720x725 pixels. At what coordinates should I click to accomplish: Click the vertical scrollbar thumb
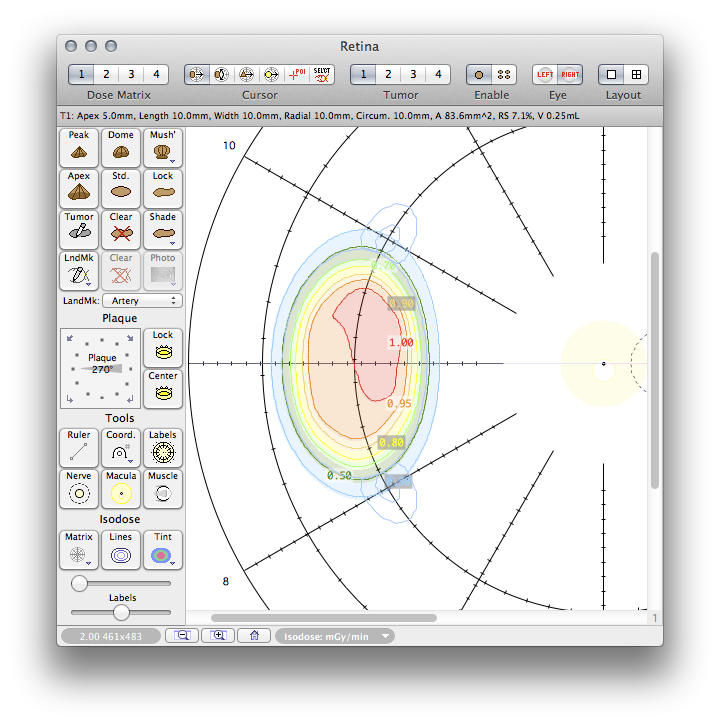(655, 370)
